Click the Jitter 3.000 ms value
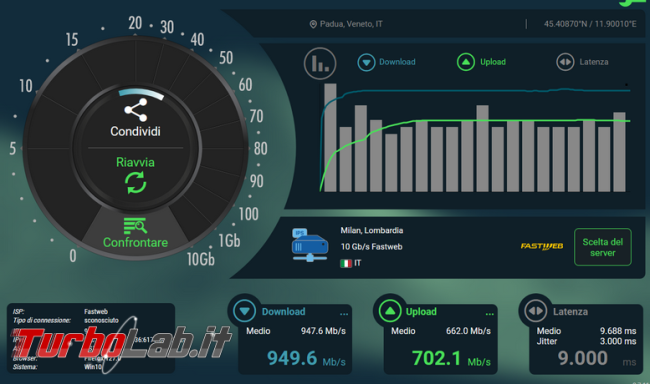This screenshot has height=384, width=650. (x=618, y=341)
